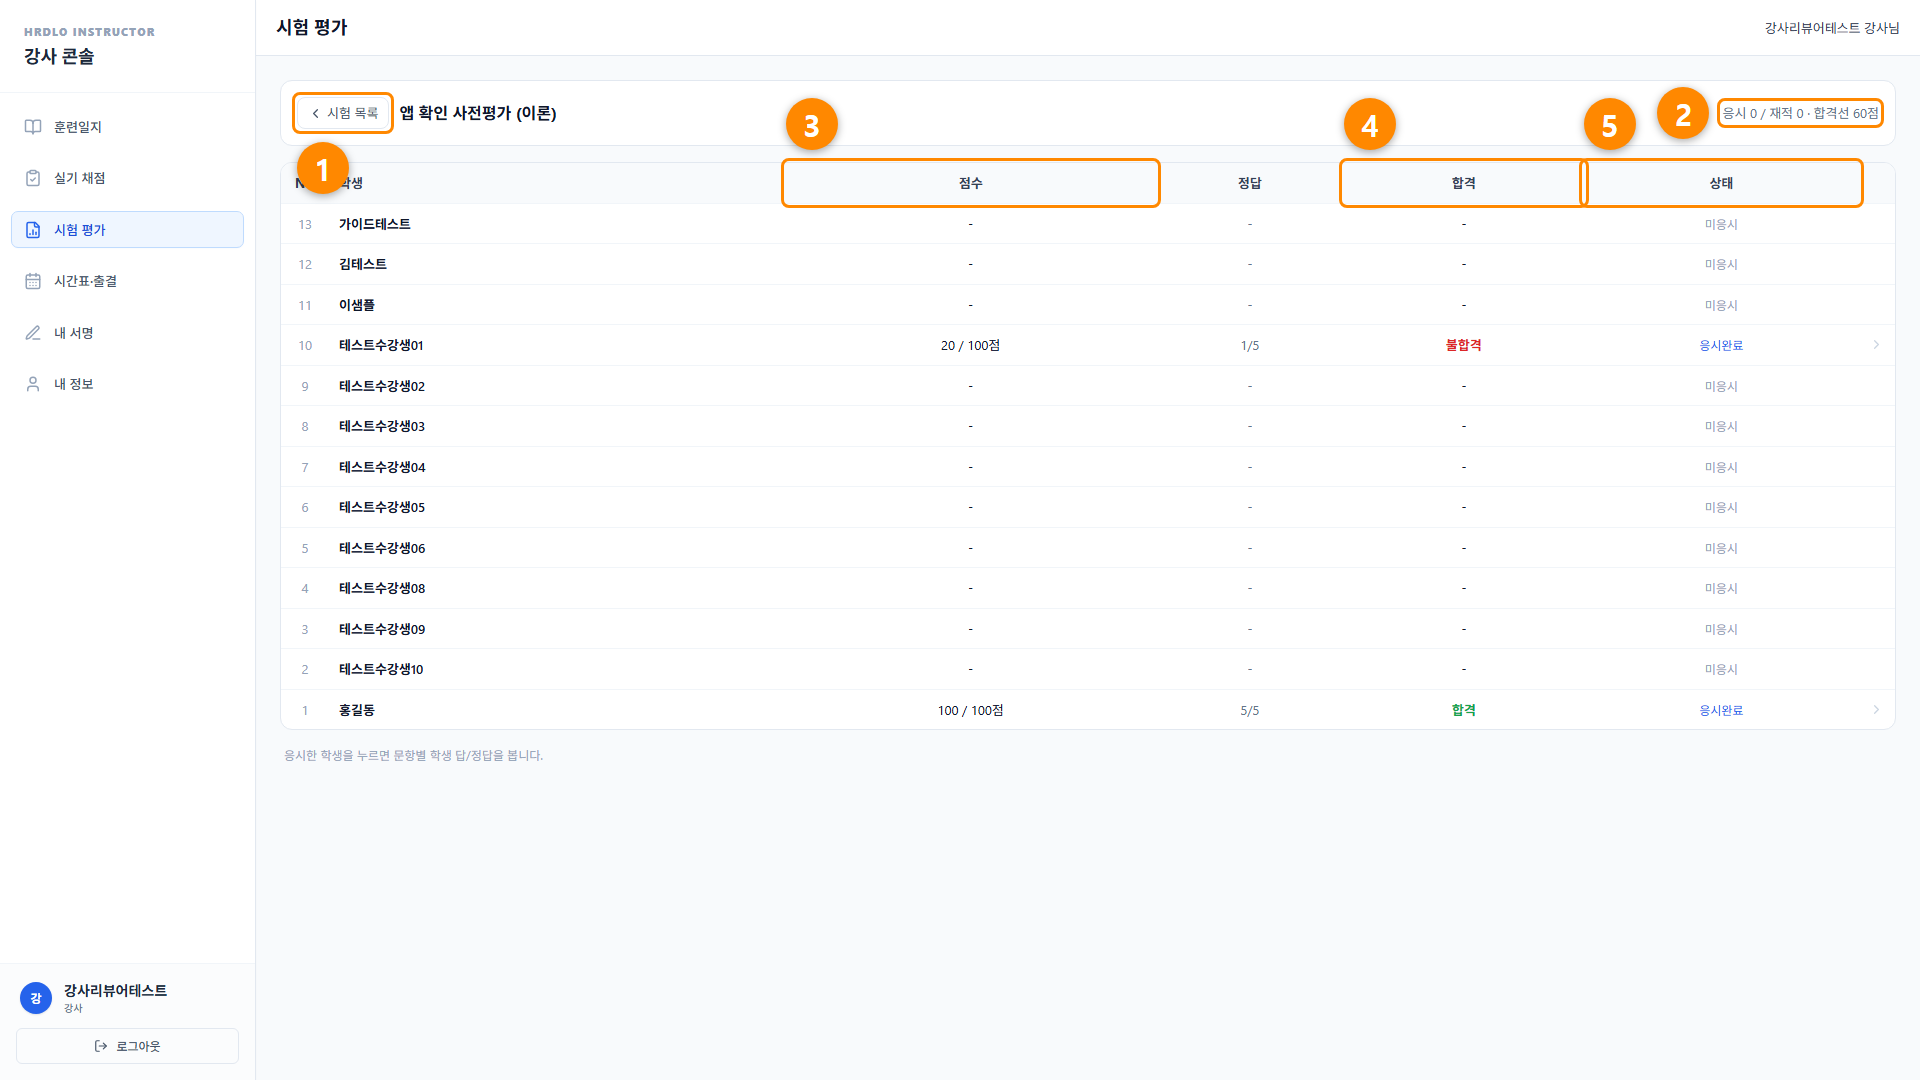
Task: Click the 1/5 correct answers cell
Action: coord(1250,346)
